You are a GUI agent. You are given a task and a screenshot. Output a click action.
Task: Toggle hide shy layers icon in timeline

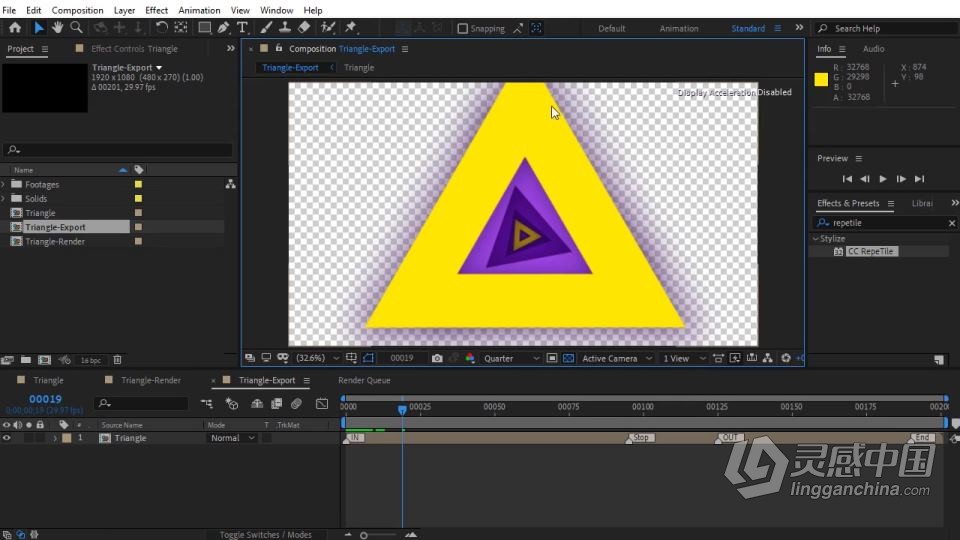(257, 403)
